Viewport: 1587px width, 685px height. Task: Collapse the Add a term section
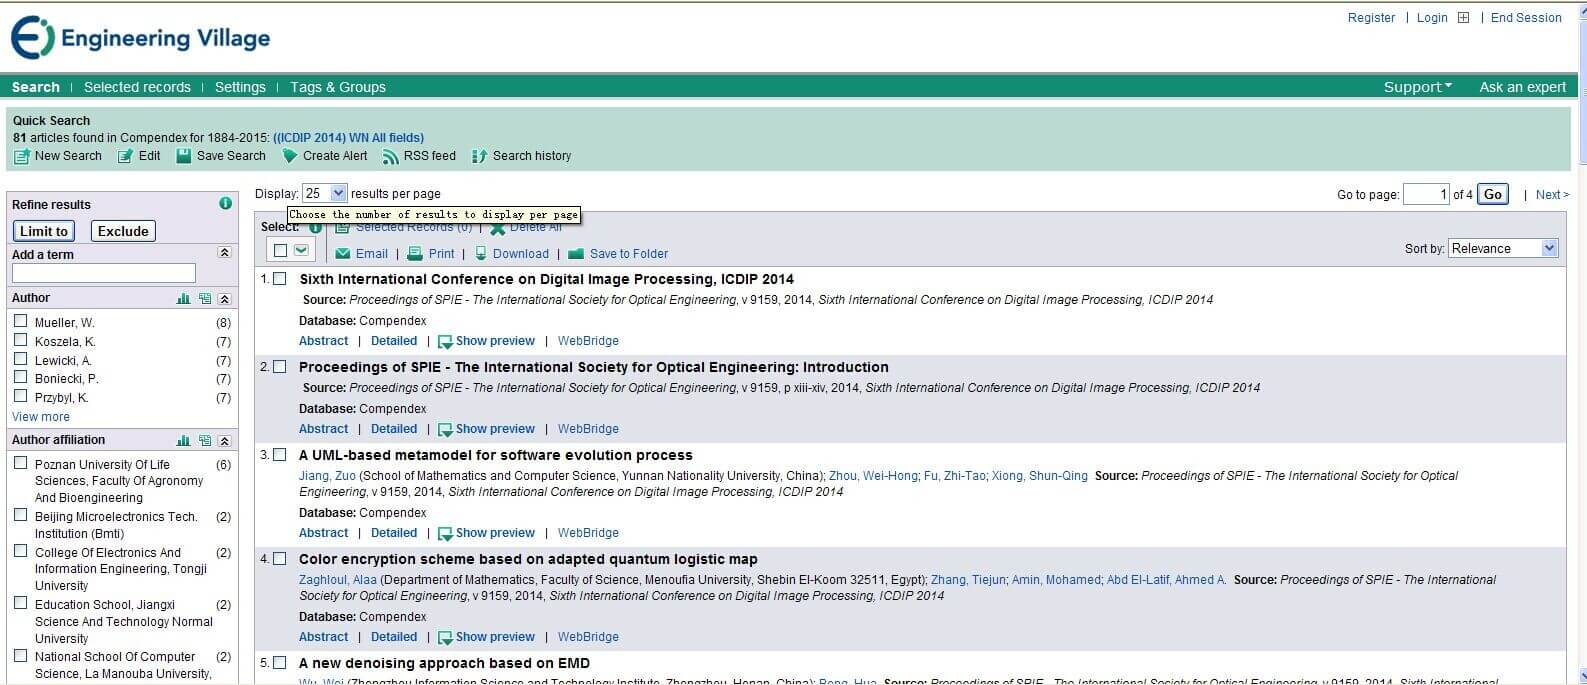224,254
